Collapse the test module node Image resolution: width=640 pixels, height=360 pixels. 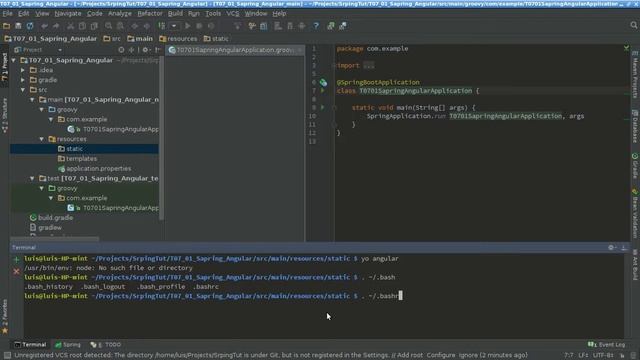coord(32,178)
